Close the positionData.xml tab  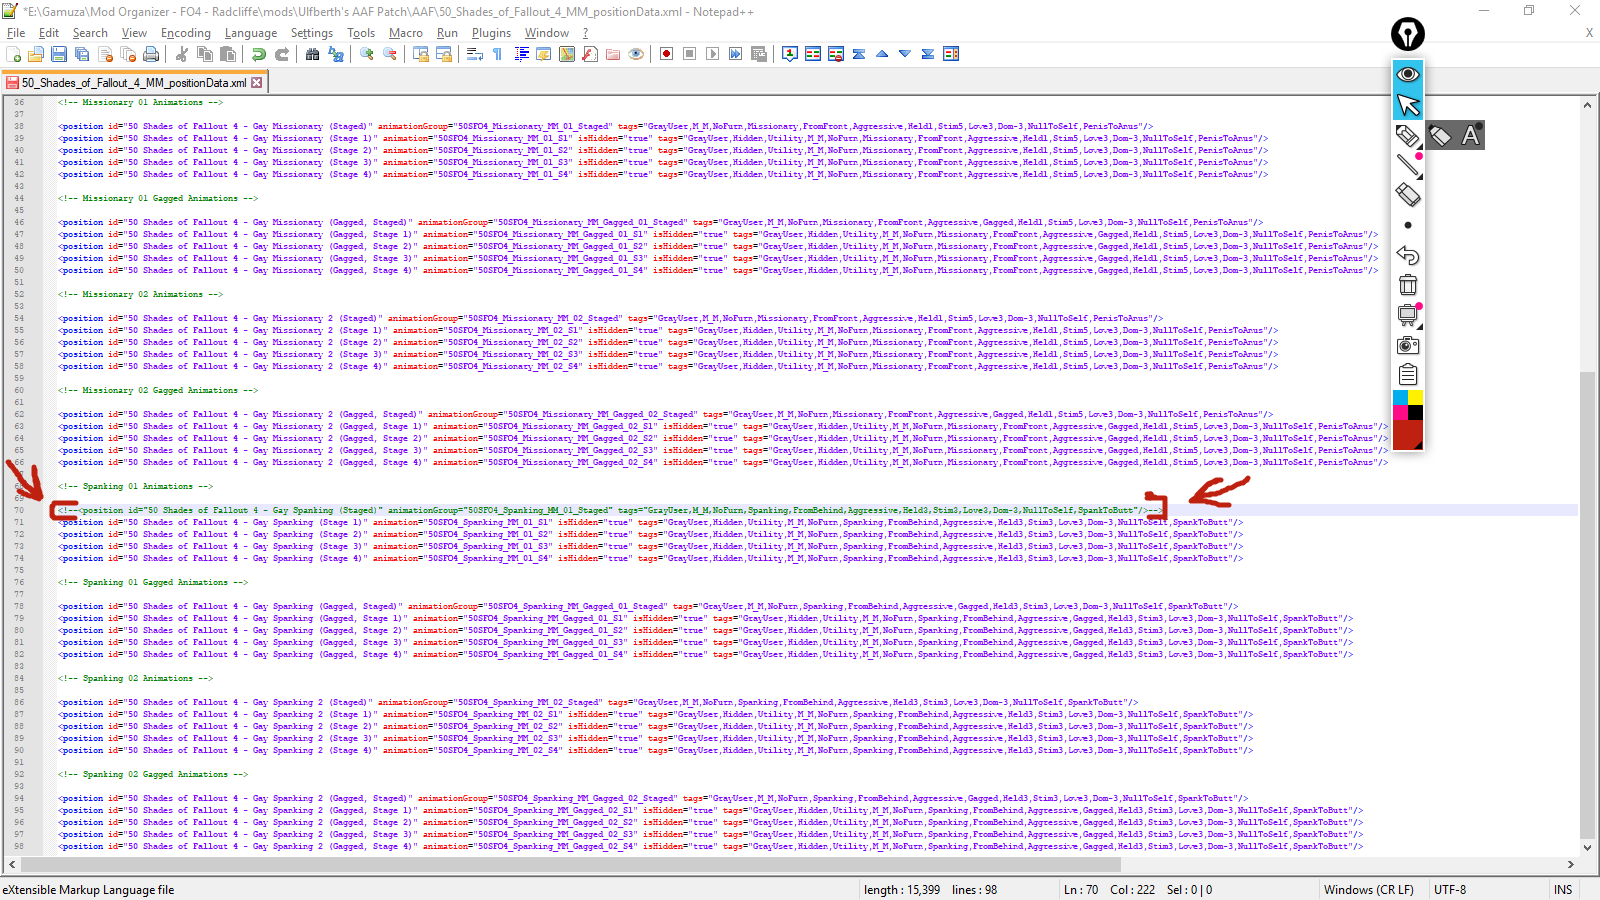(257, 83)
